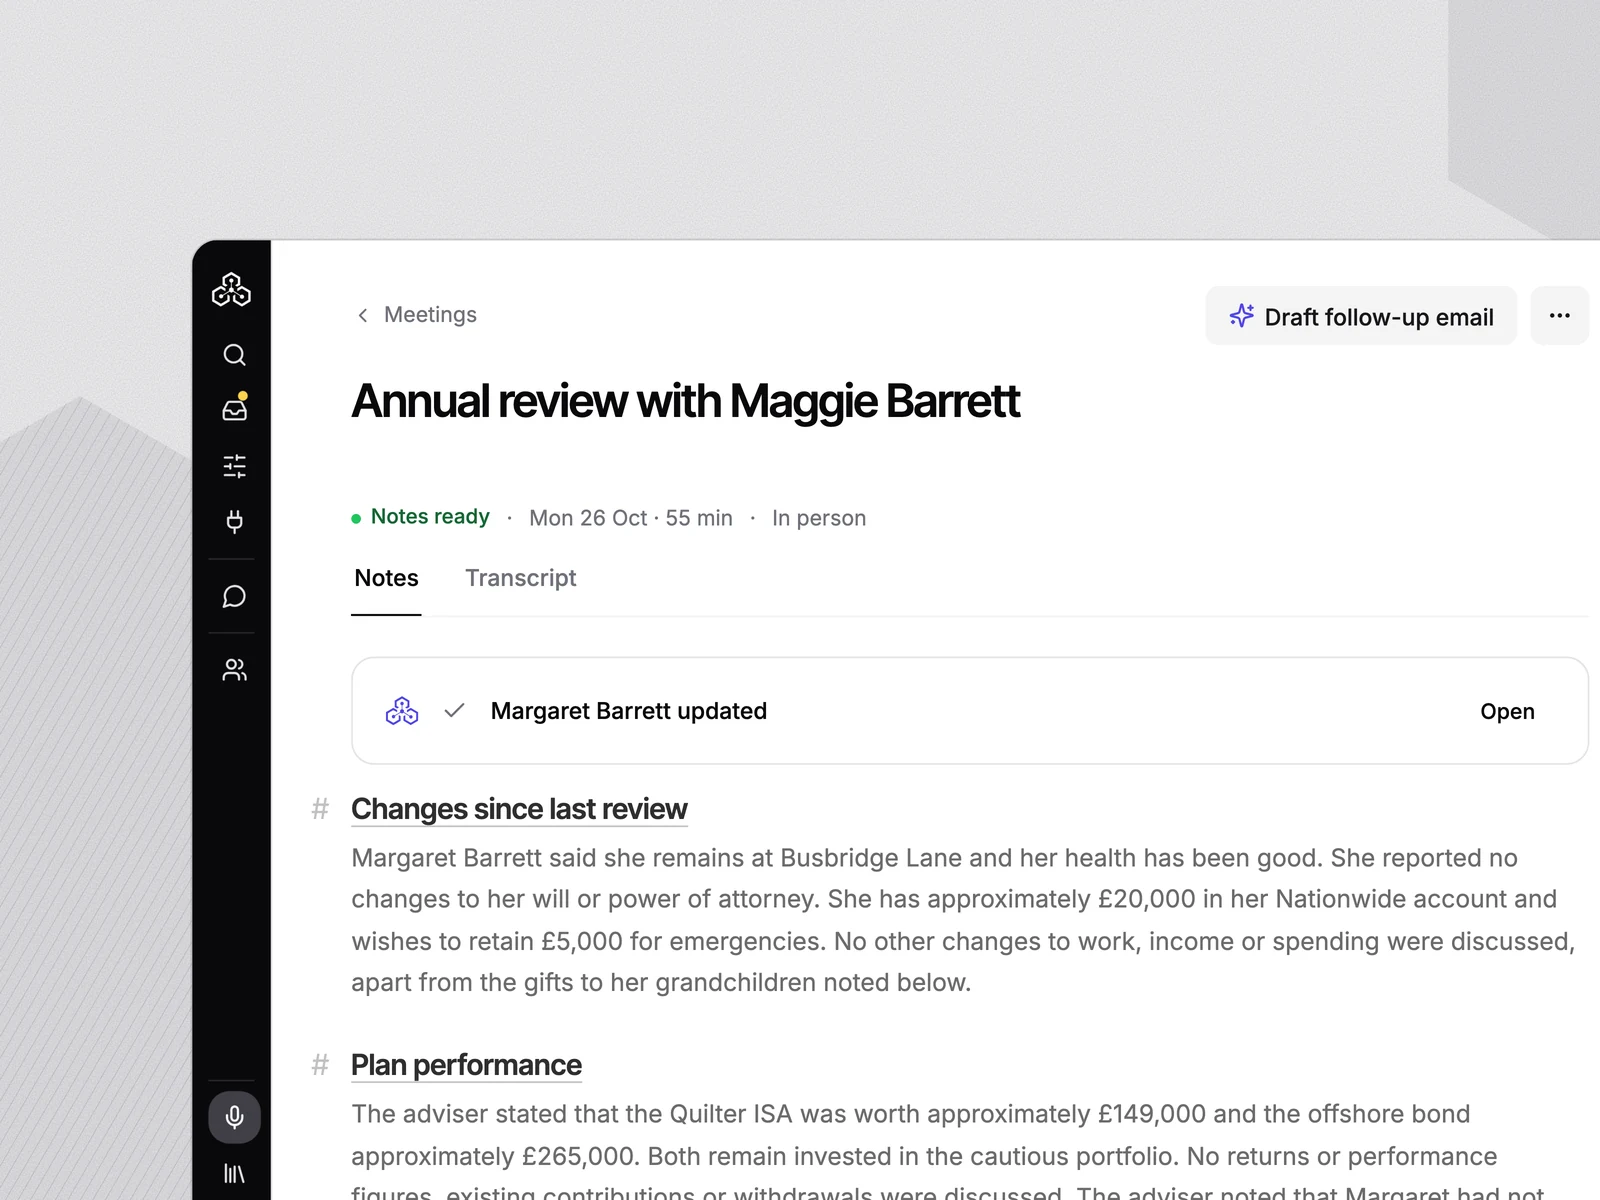The height and width of the screenshot is (1200, 1600).
Task: Click the Annual review with Maggie Barrett title
Action: coord(685,402)
